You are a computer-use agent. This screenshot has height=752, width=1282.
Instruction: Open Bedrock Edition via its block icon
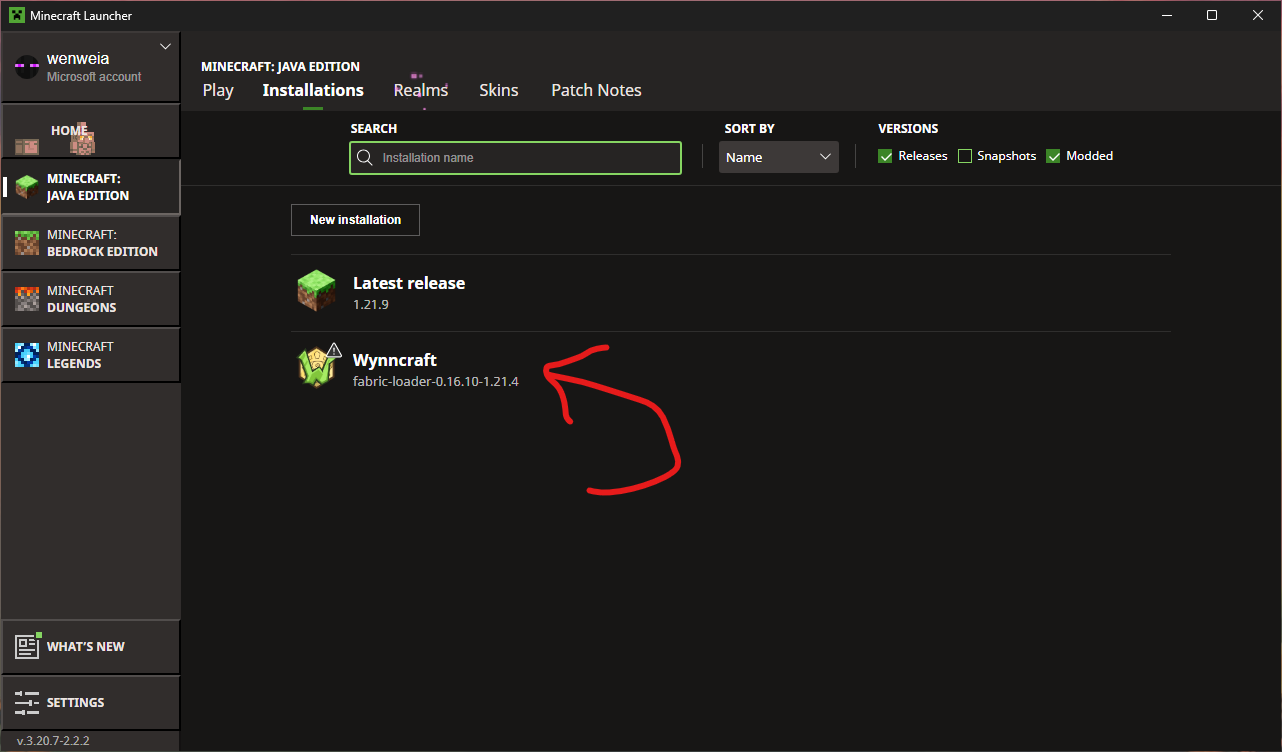27,243
